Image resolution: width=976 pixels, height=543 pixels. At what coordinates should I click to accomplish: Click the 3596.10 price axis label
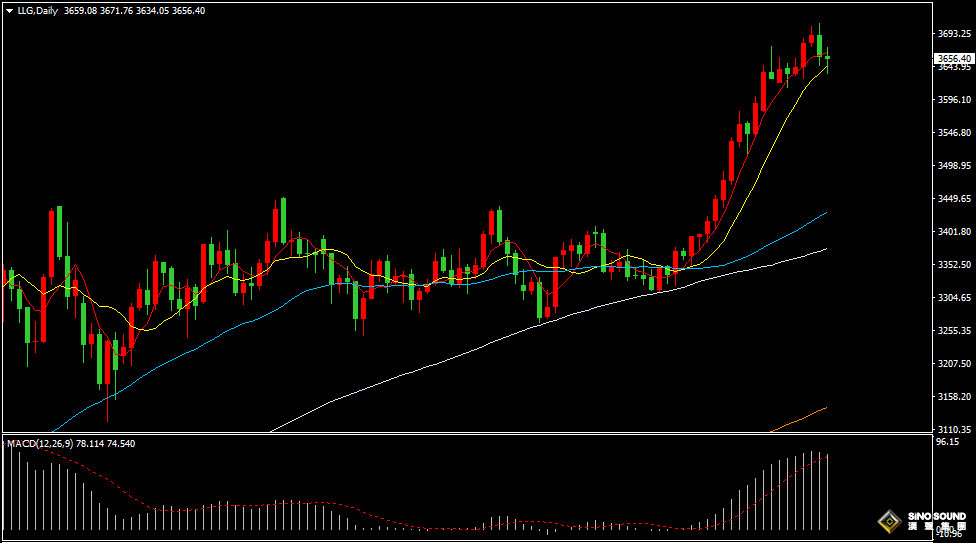pos(954,100)
